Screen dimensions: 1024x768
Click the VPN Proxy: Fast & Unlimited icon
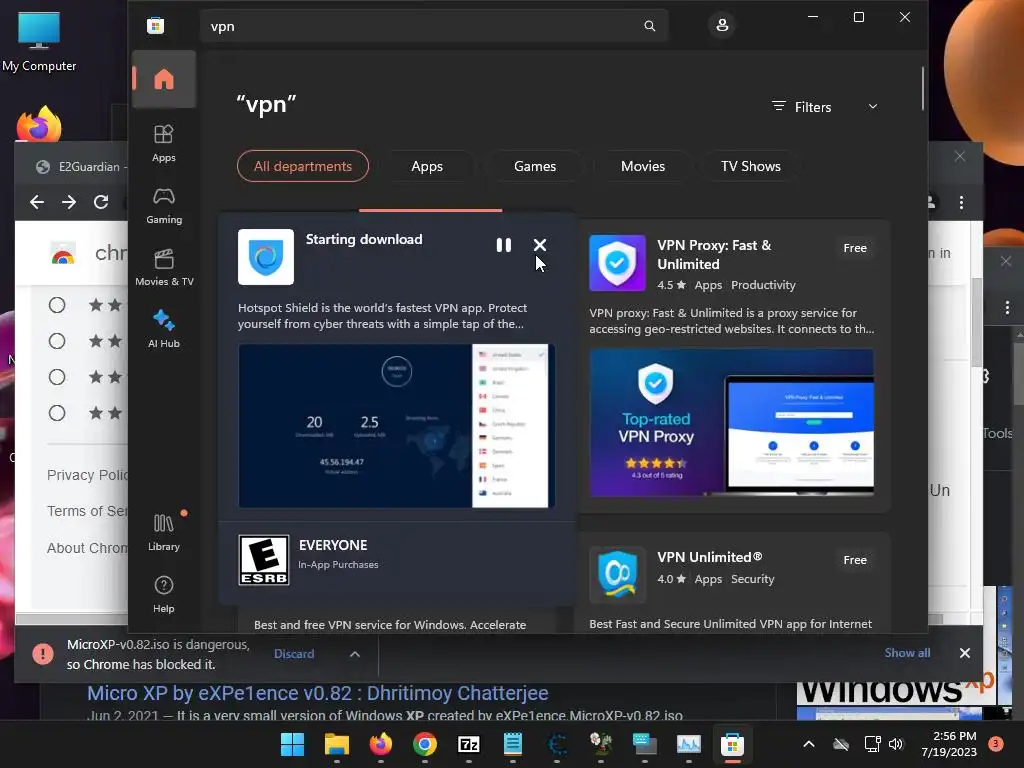617,263
